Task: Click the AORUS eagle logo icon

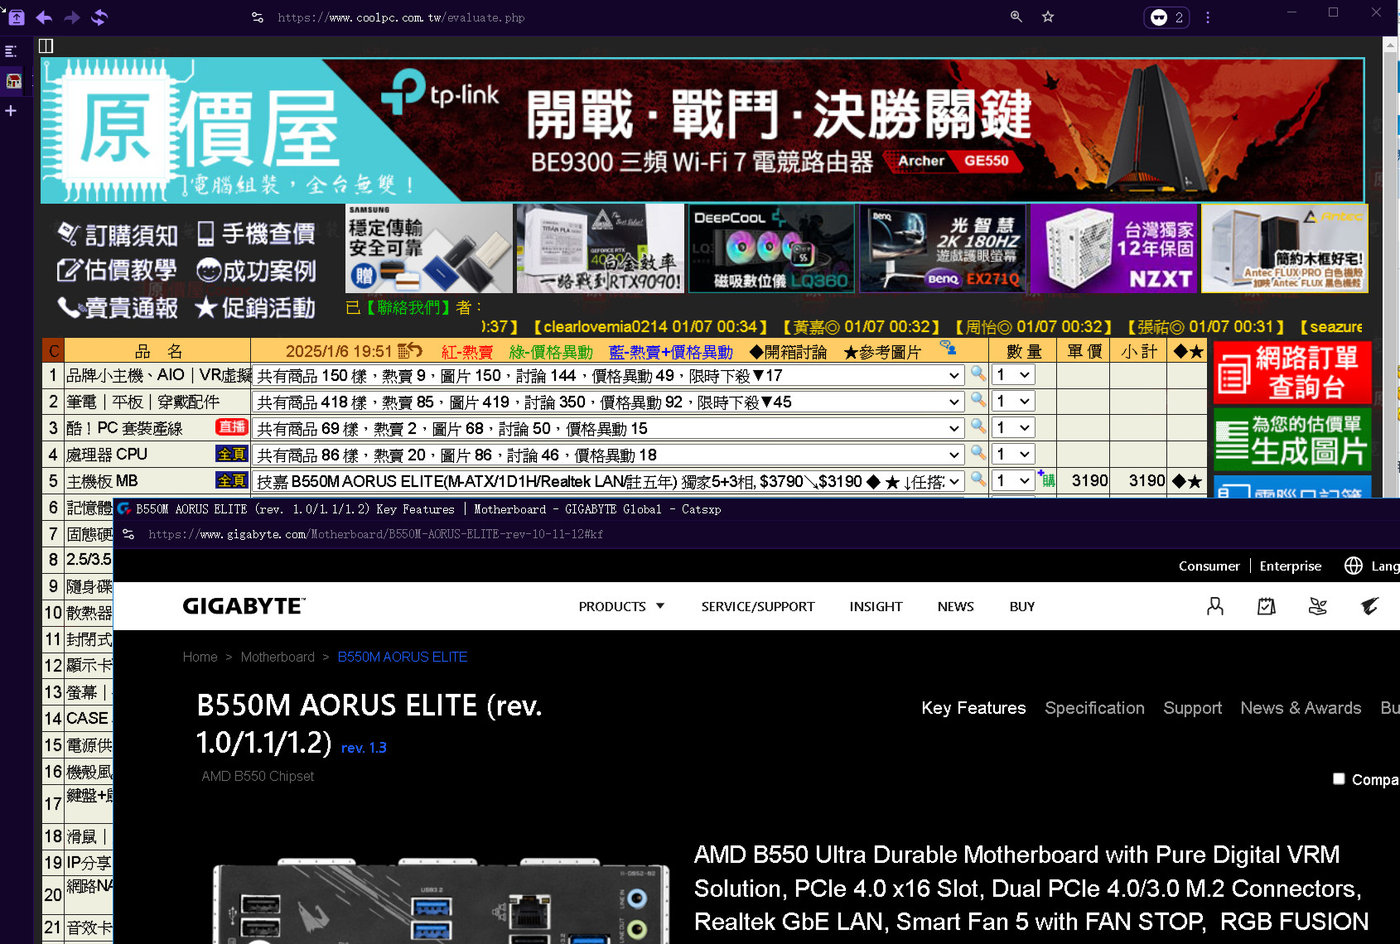Action: 1369,606
